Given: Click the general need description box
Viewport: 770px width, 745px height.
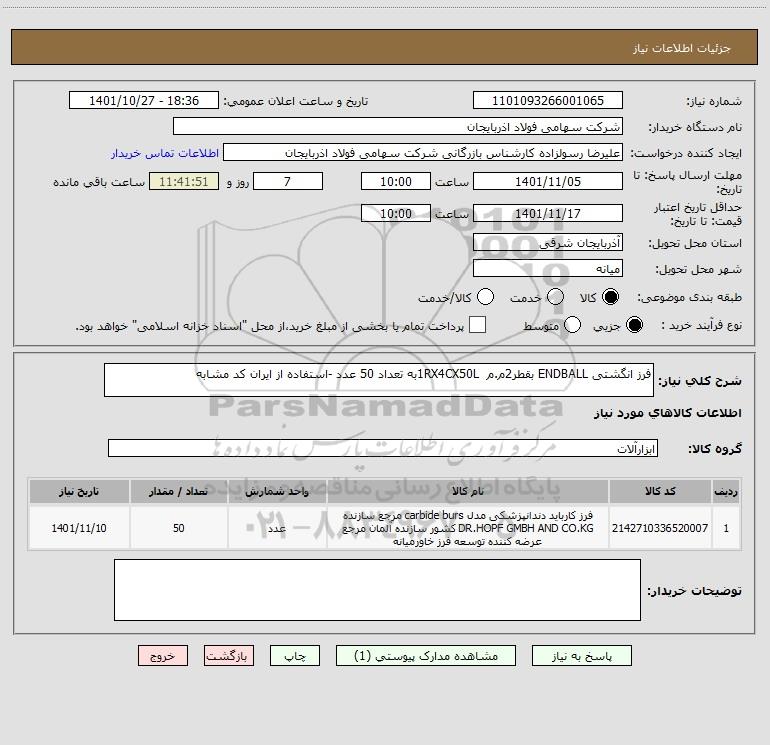Looking at the screenshot, I should coord(379,380).
